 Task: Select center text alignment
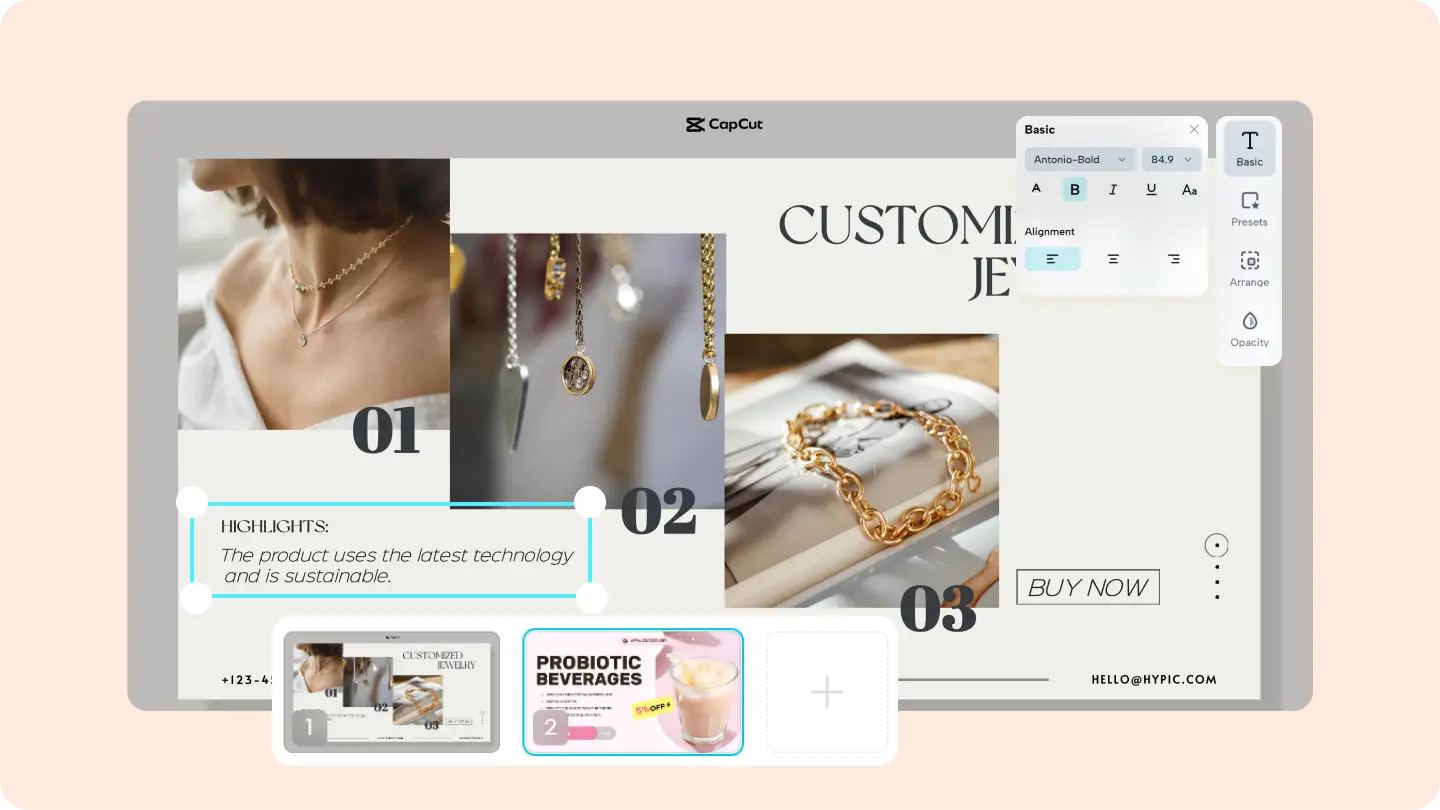point(1113,259)
